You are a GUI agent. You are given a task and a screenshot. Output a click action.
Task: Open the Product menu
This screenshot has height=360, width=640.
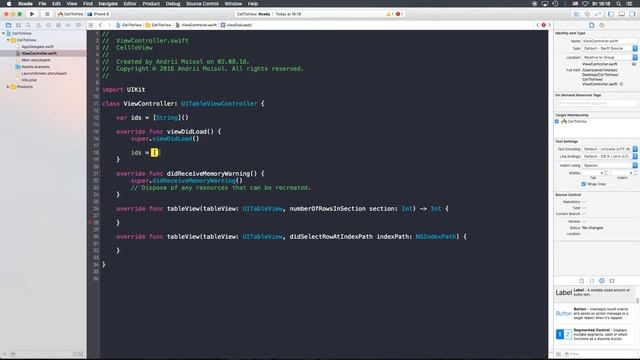coord(151,4)
